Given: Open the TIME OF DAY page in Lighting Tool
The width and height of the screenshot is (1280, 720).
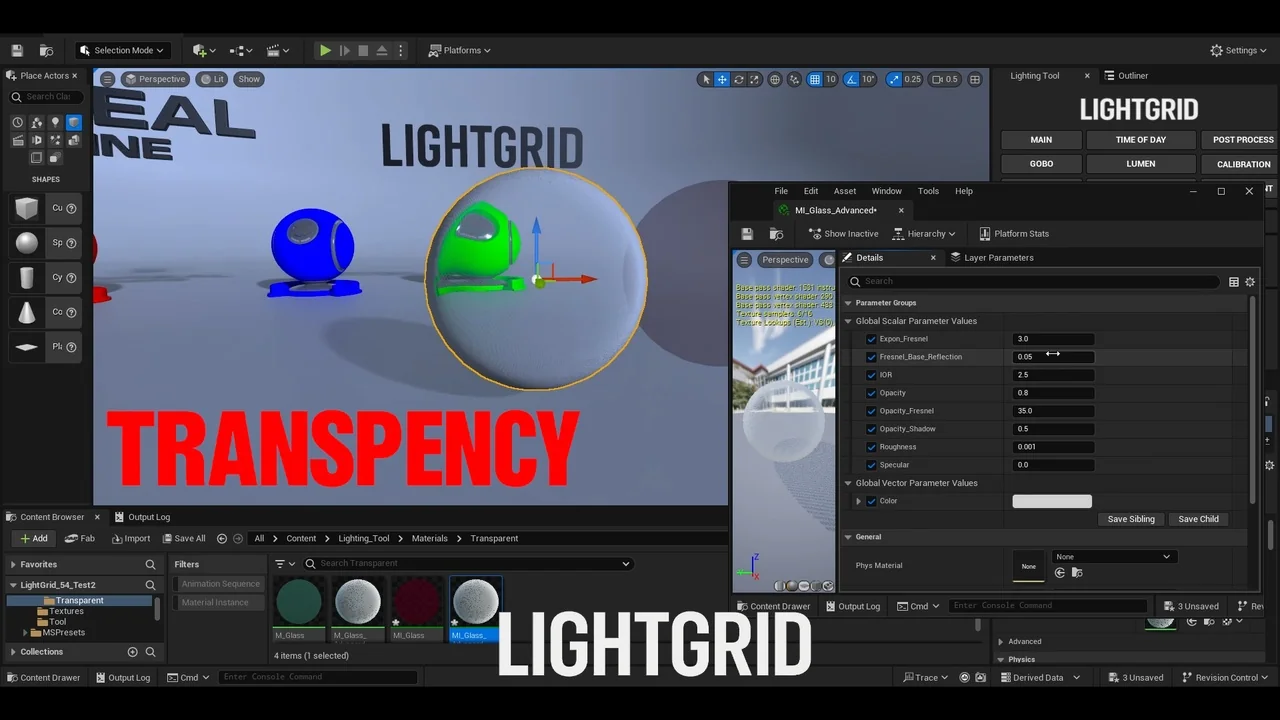Looking at the screenshot, I should pos(1140,139).
